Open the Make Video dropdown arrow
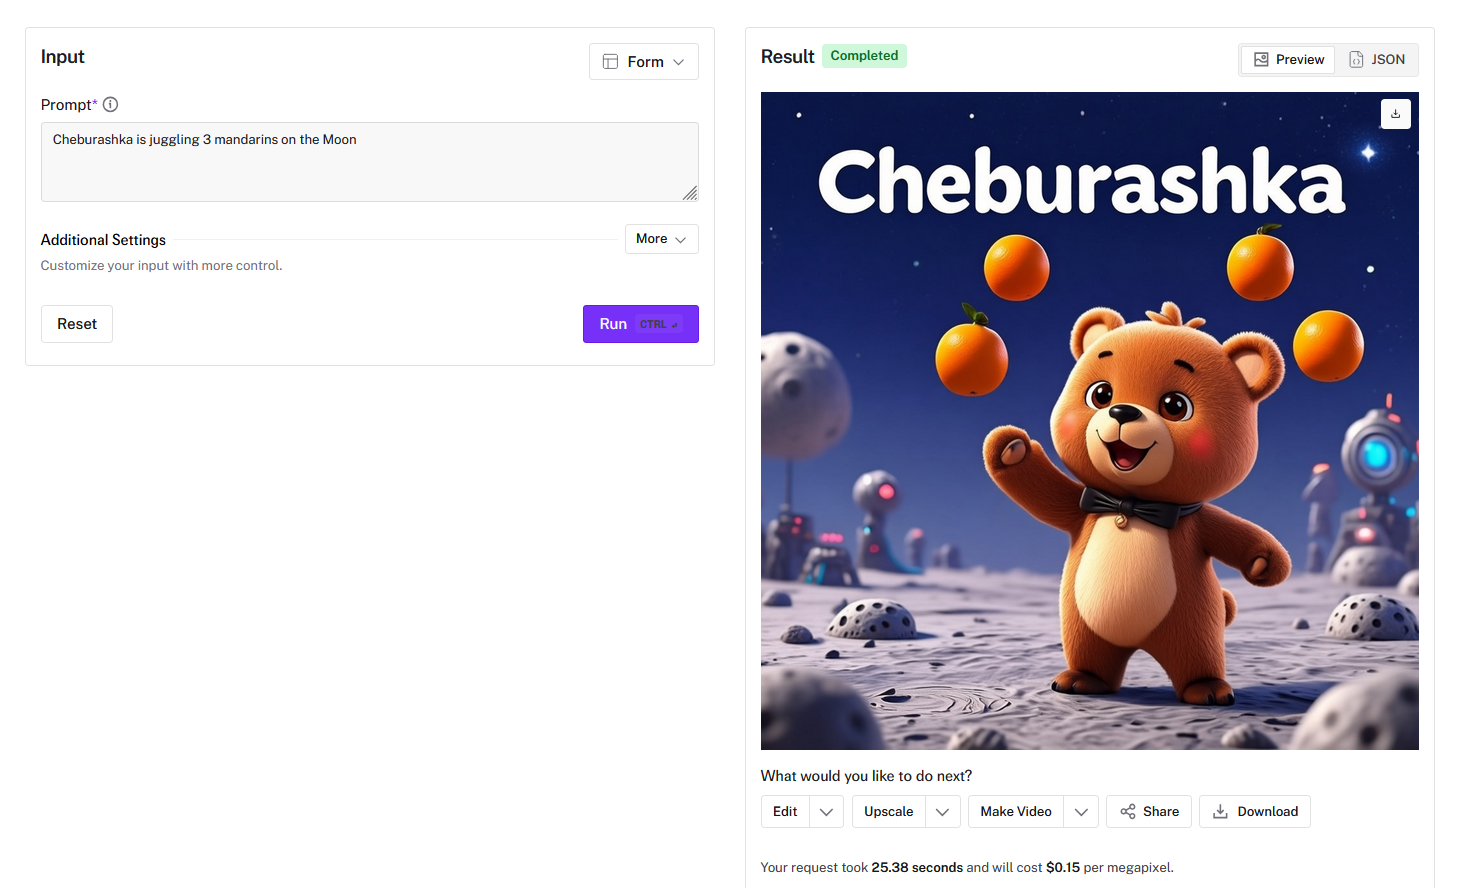This screenshot has width=1459, height=888. tap(1081, 812)
